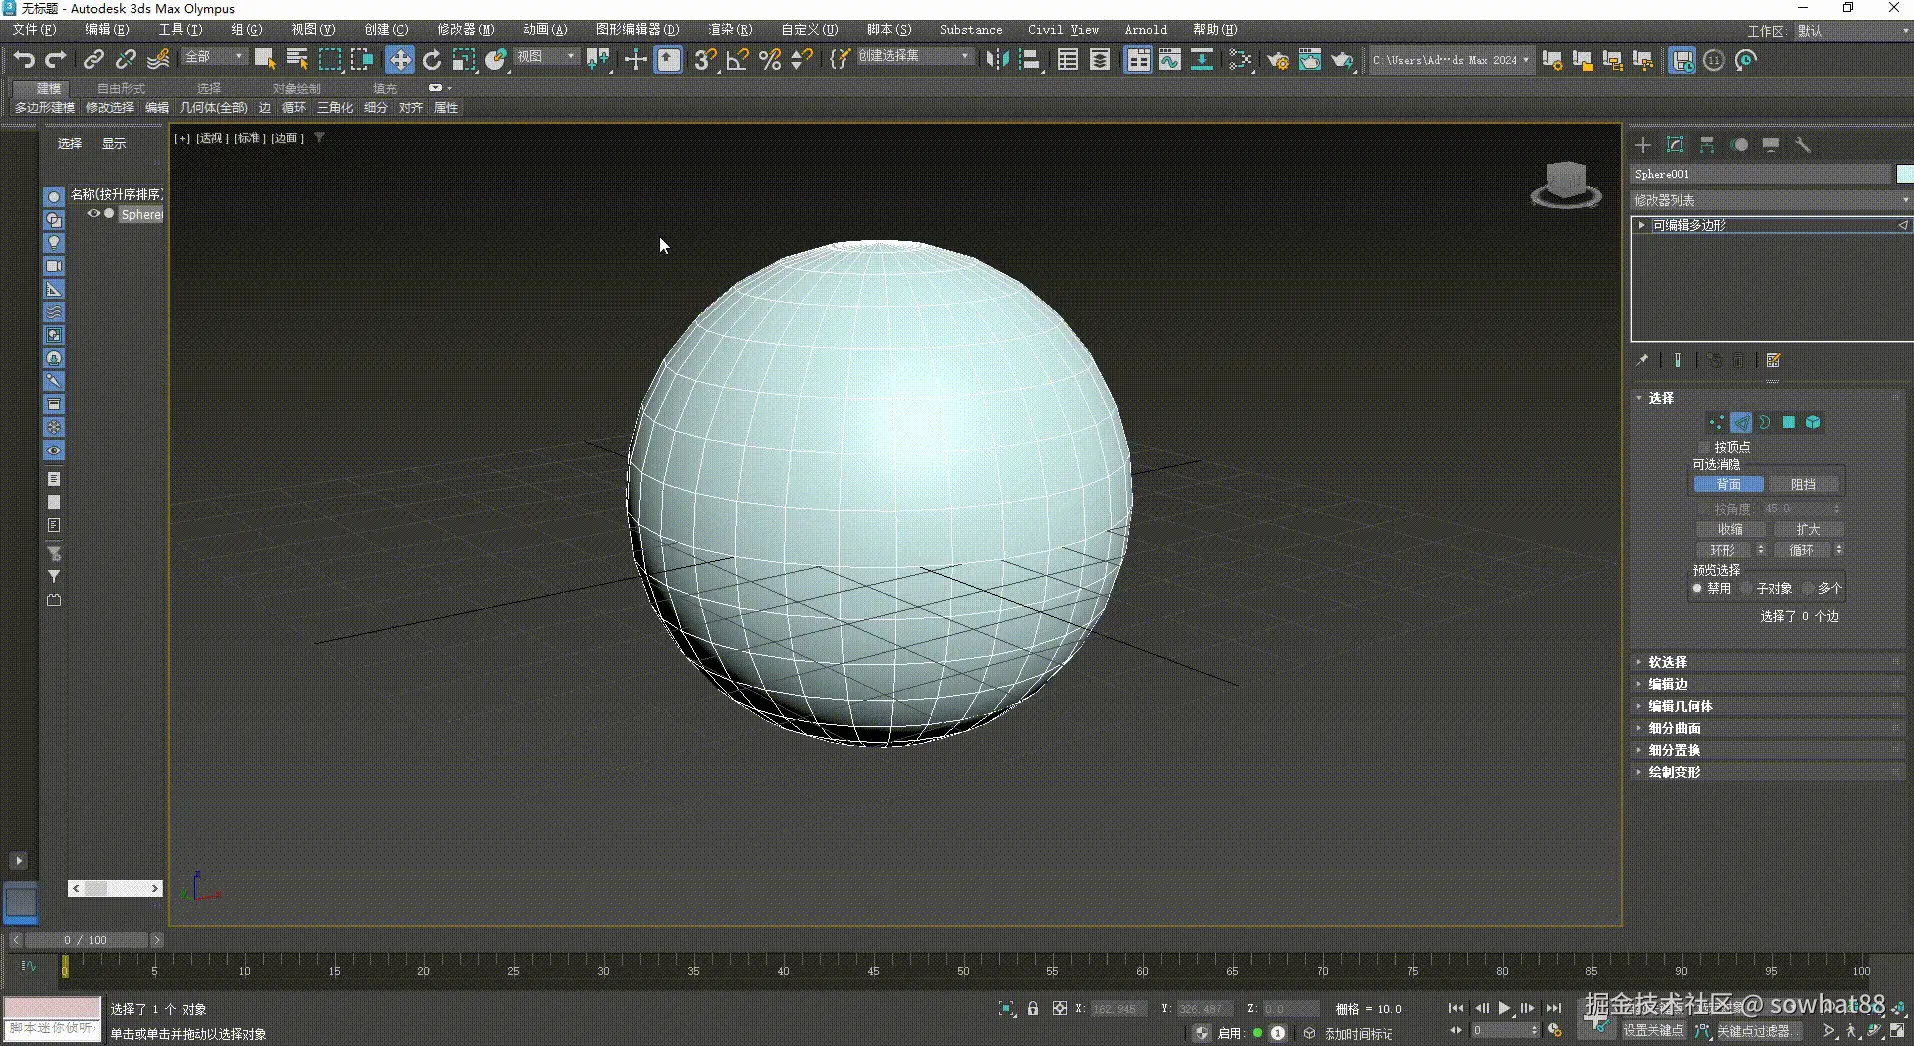Screen dimensions: 1914x1046
Task: Toggle off the 背面 ignore backfacing option
Action: pos(1728,483)
